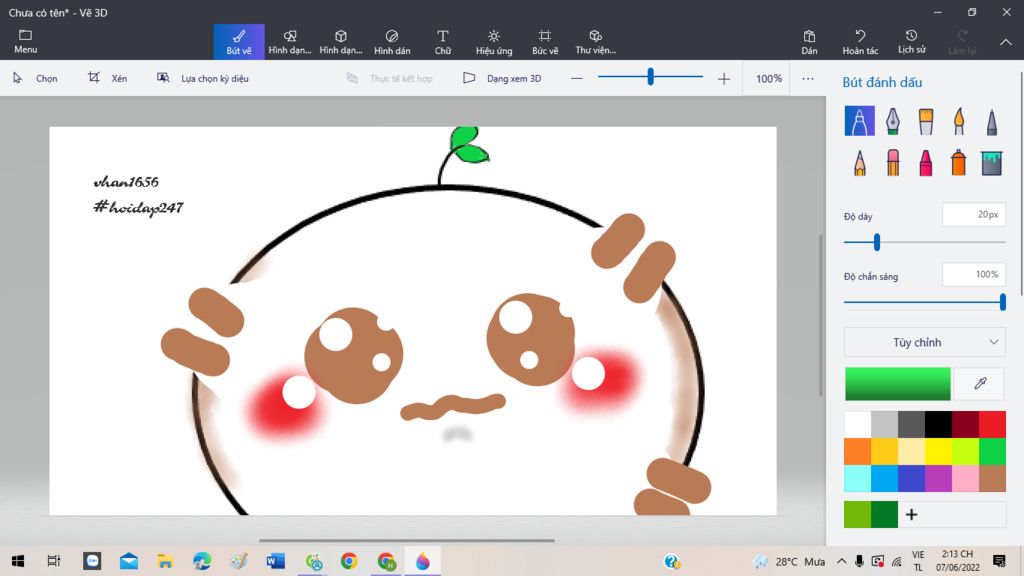Image resolution: width=1024 pixels, height=576 pixels.
Task: Choose the dark green custom color swatch
Action: click(884, 515)
